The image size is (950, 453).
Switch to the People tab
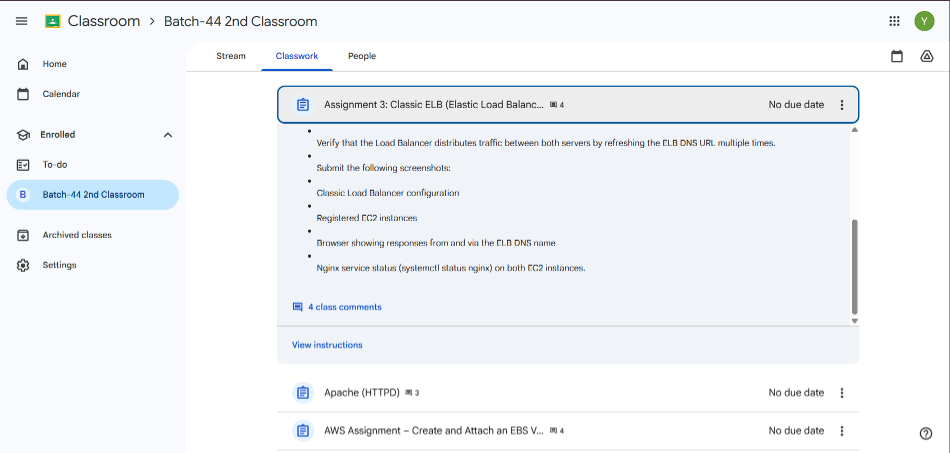coord(362,56)
